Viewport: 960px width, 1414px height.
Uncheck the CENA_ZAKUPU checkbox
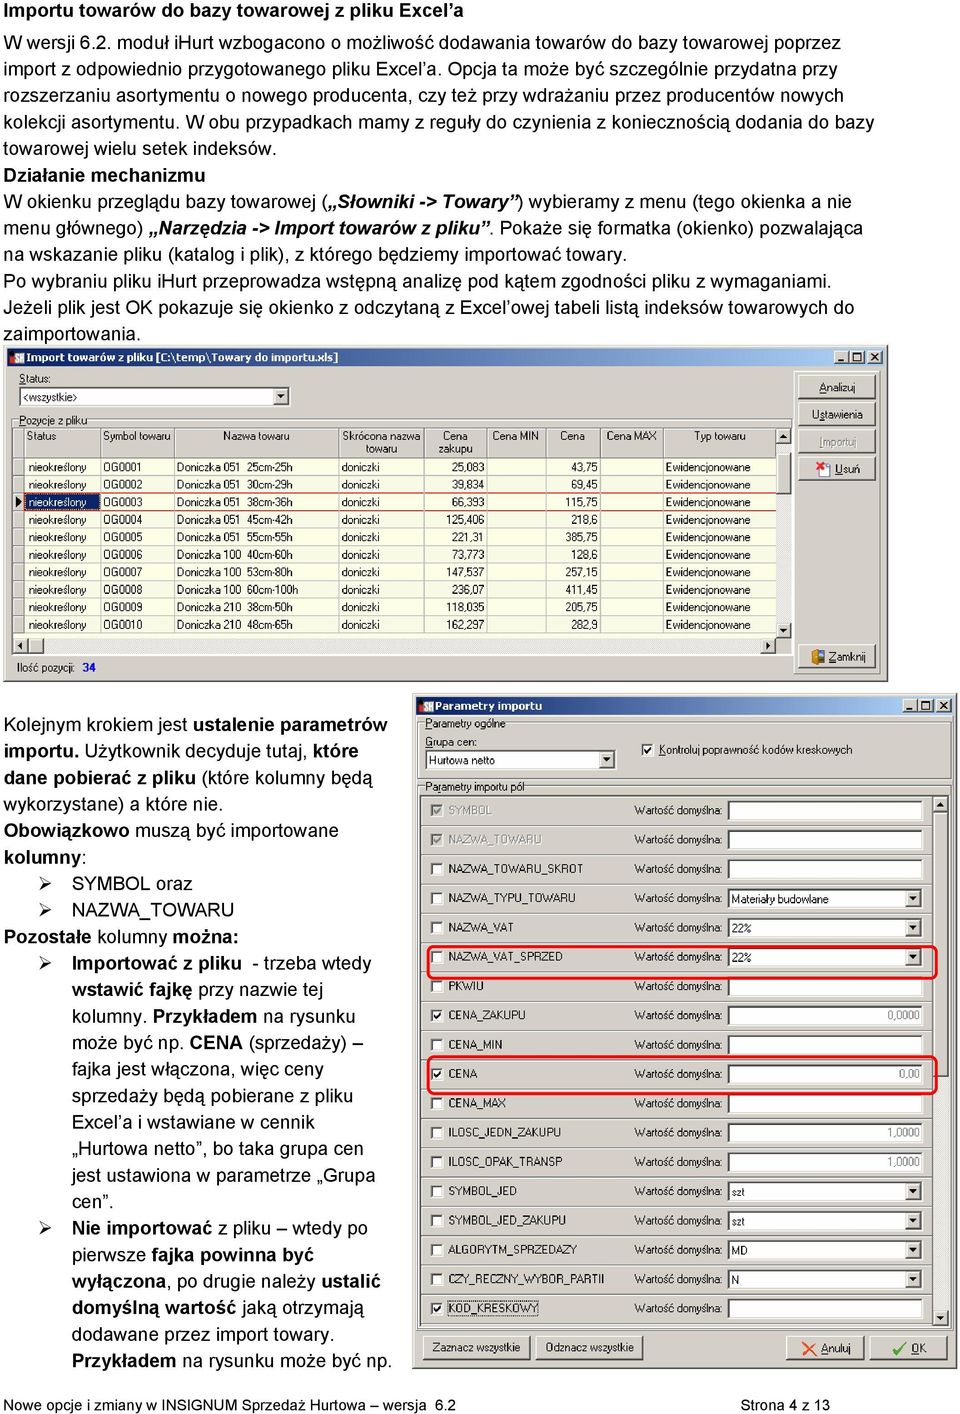(436, 1015)
